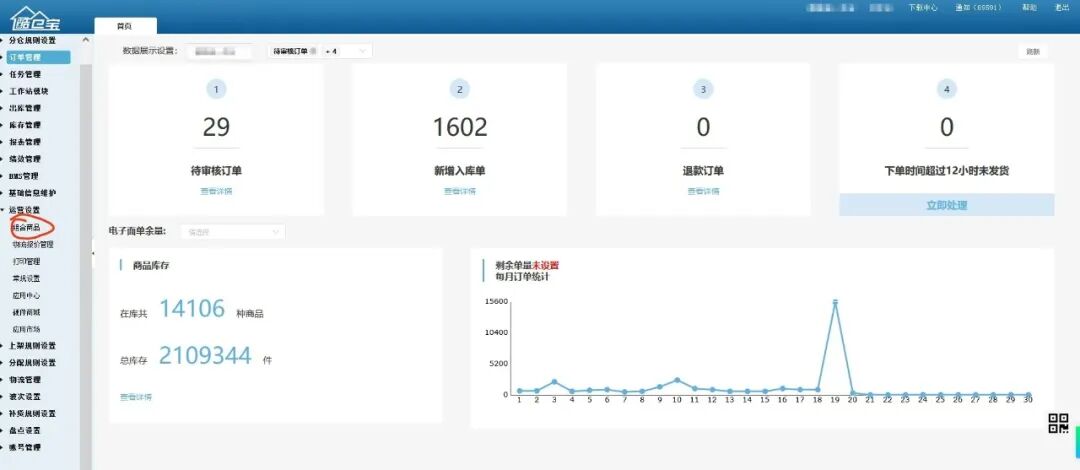Expand 上架规则设置 in the sidebar
Viewport: 1080px width, 470px height.
(32, 346)
